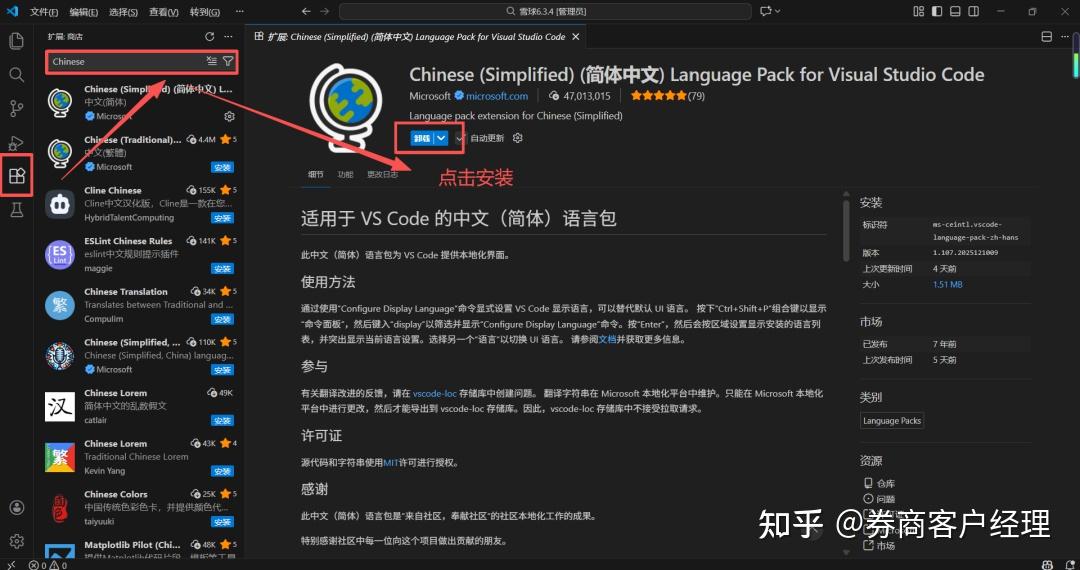Install Chinese Colors extension
Screen dimensions: 1080x570
click(x=222, y=522)
